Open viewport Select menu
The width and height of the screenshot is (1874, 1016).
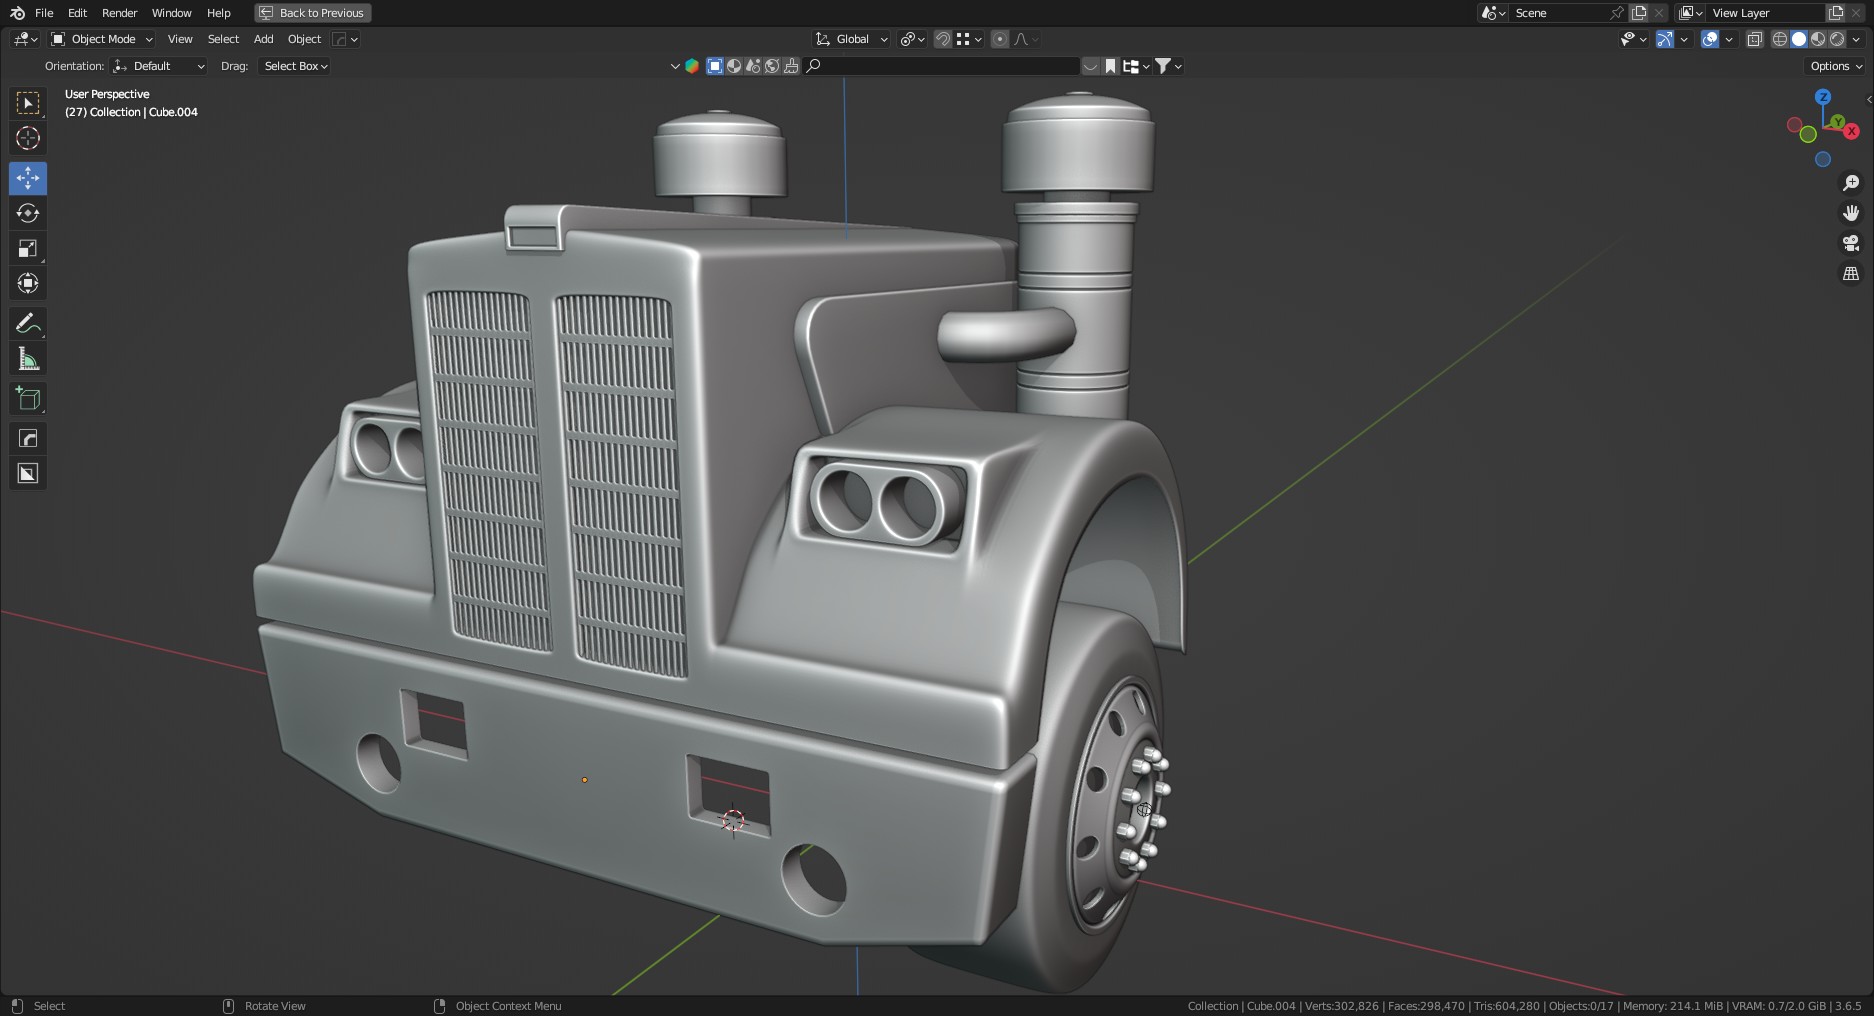click(223, 39)
